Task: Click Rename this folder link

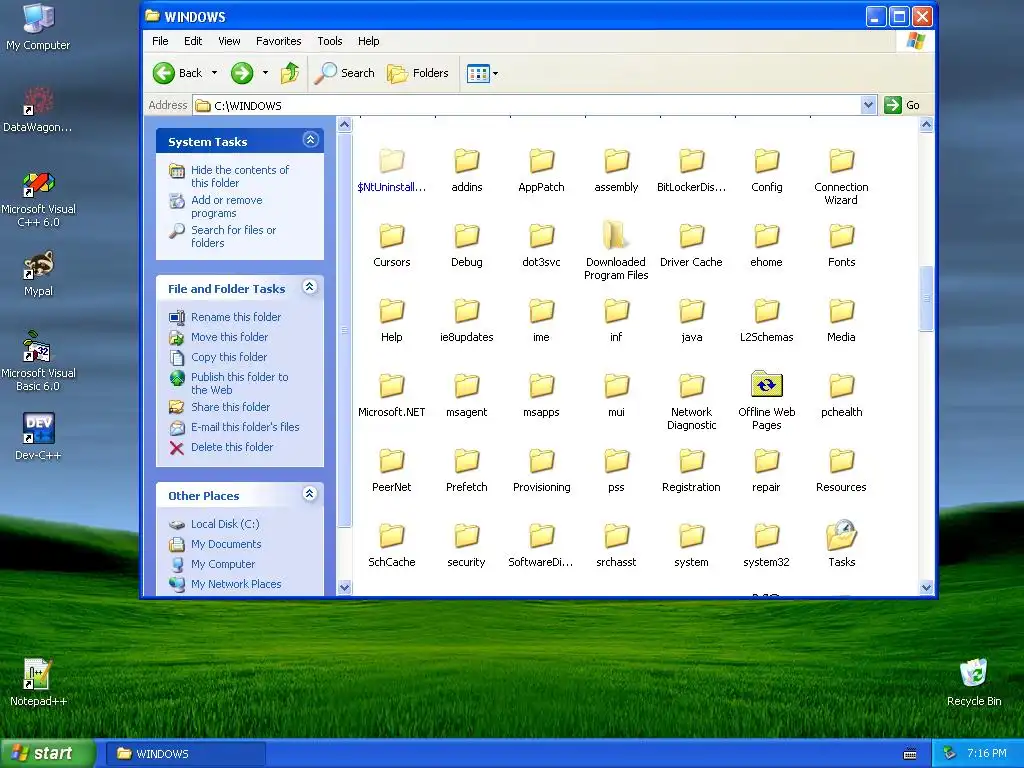Action: coord(236,317)
